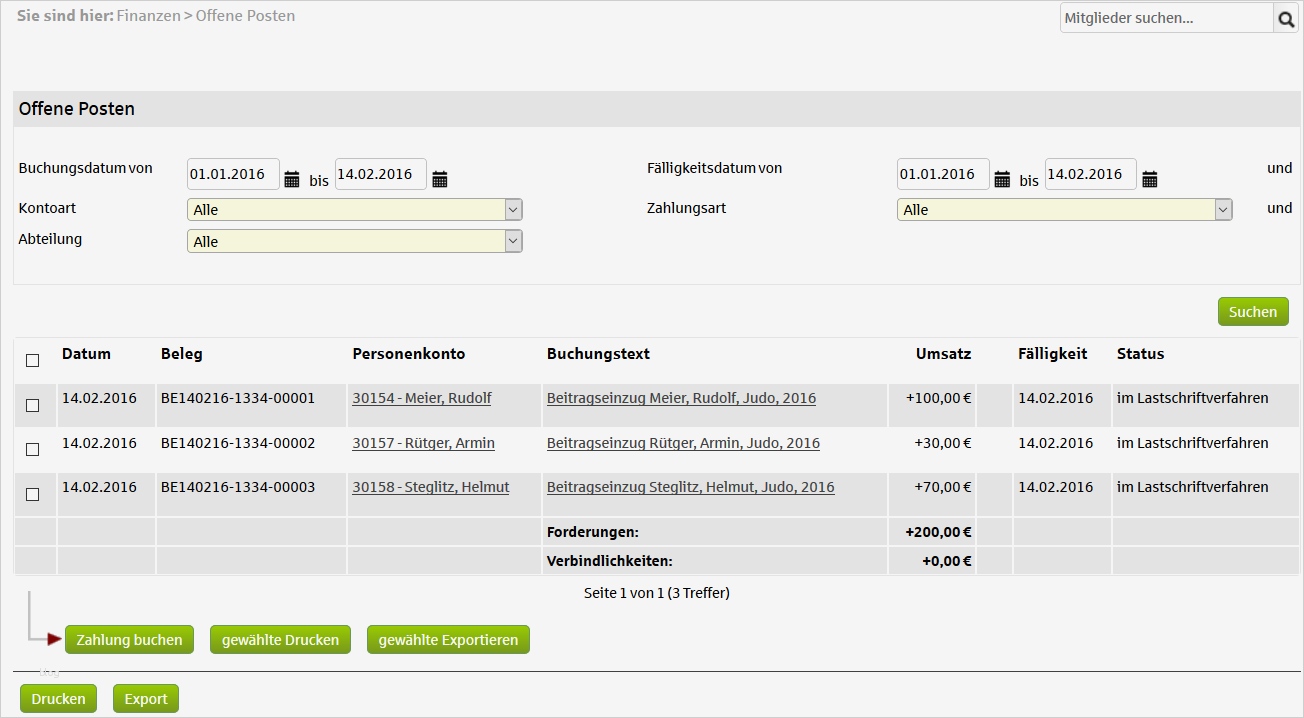Click the member search magnifier icon
The image size is (1304, 718).
point(1285,18)
